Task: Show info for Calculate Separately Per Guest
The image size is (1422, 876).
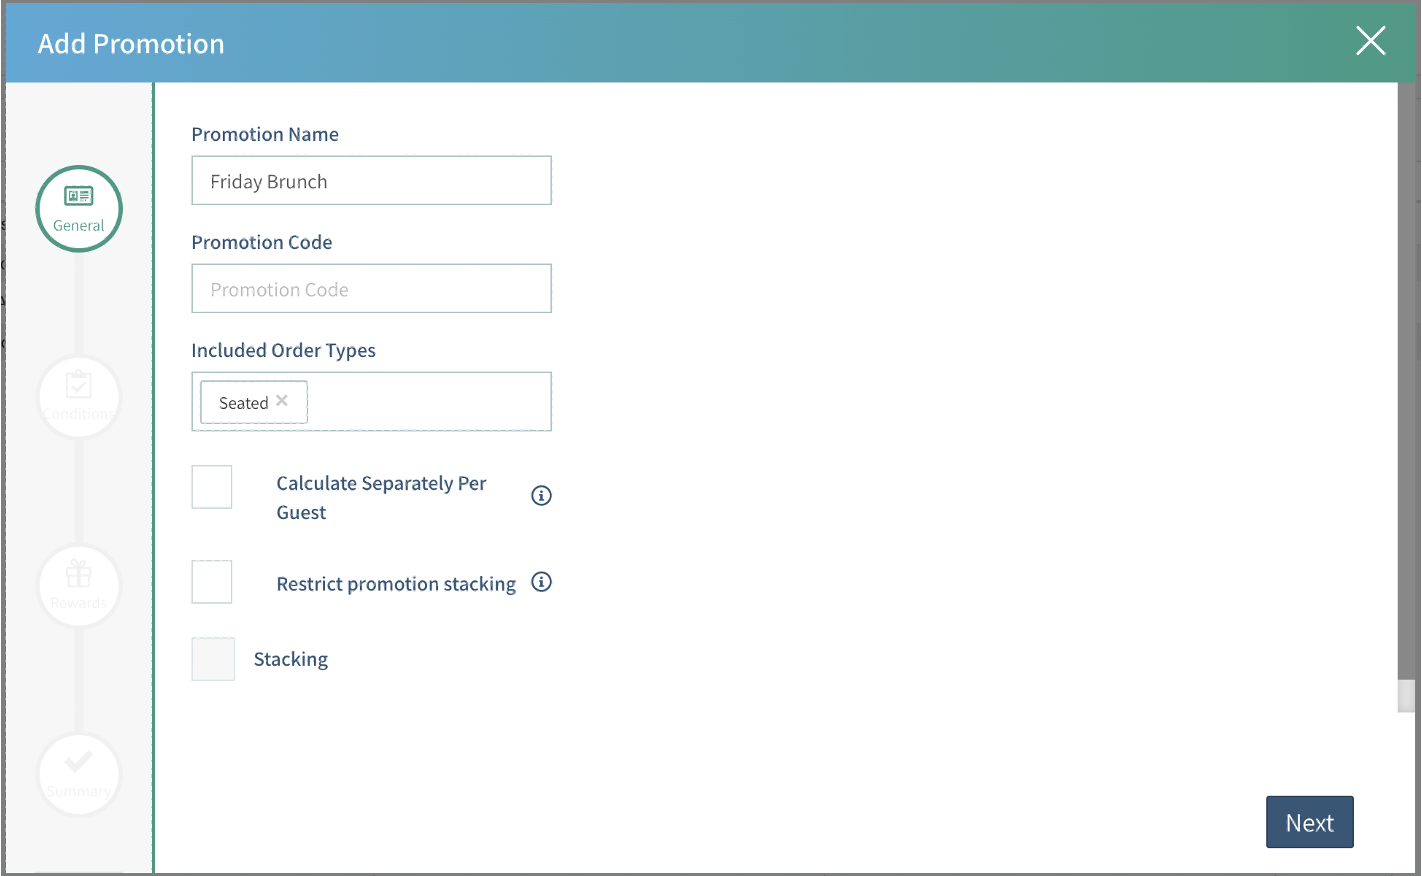Action: (x=541, y=496)
